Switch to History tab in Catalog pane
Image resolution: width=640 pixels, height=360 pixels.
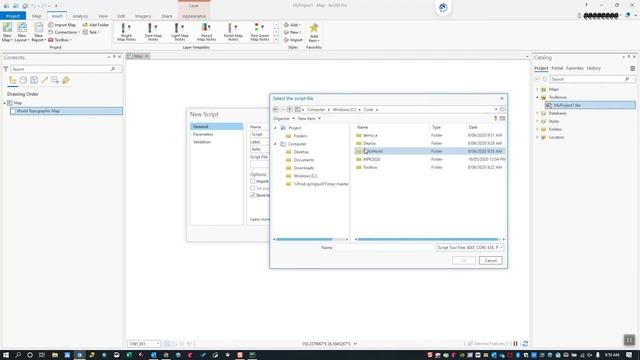coord(593,69)
